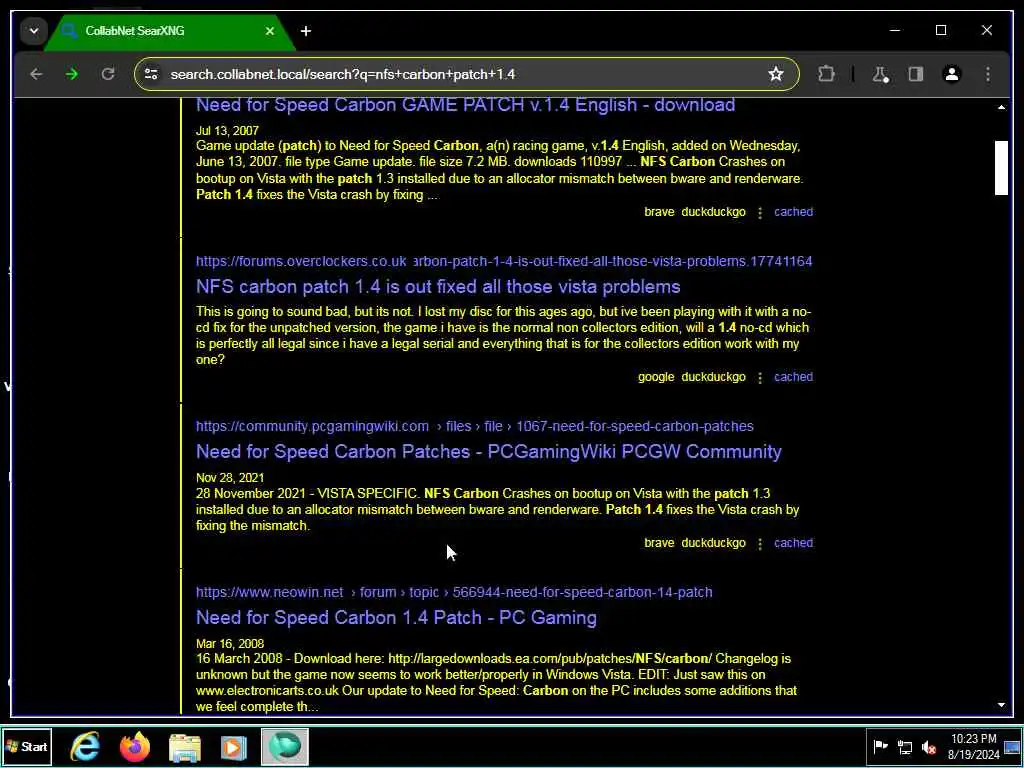Close the CollabNet SearXNG tab
The width and height of the screenshot is (1024, 768).
tap(270, 31)
